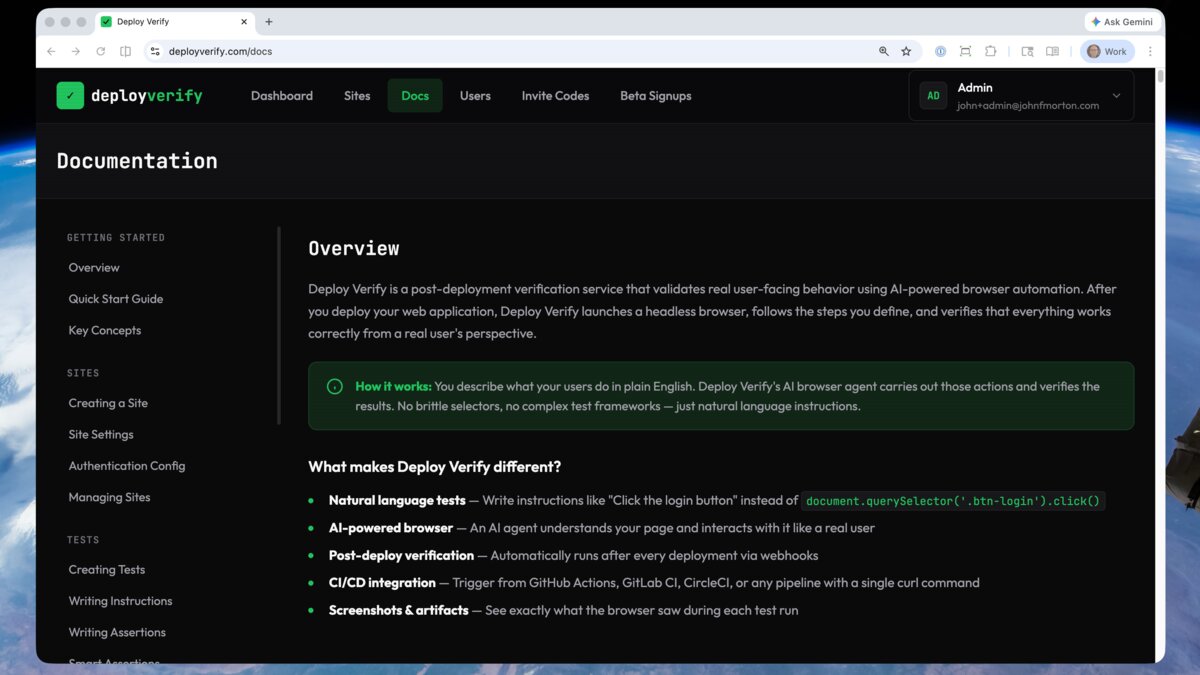The image size is (1200, 675).
Task: Click the browser forward arrow
Action: [x=75, y=51]
